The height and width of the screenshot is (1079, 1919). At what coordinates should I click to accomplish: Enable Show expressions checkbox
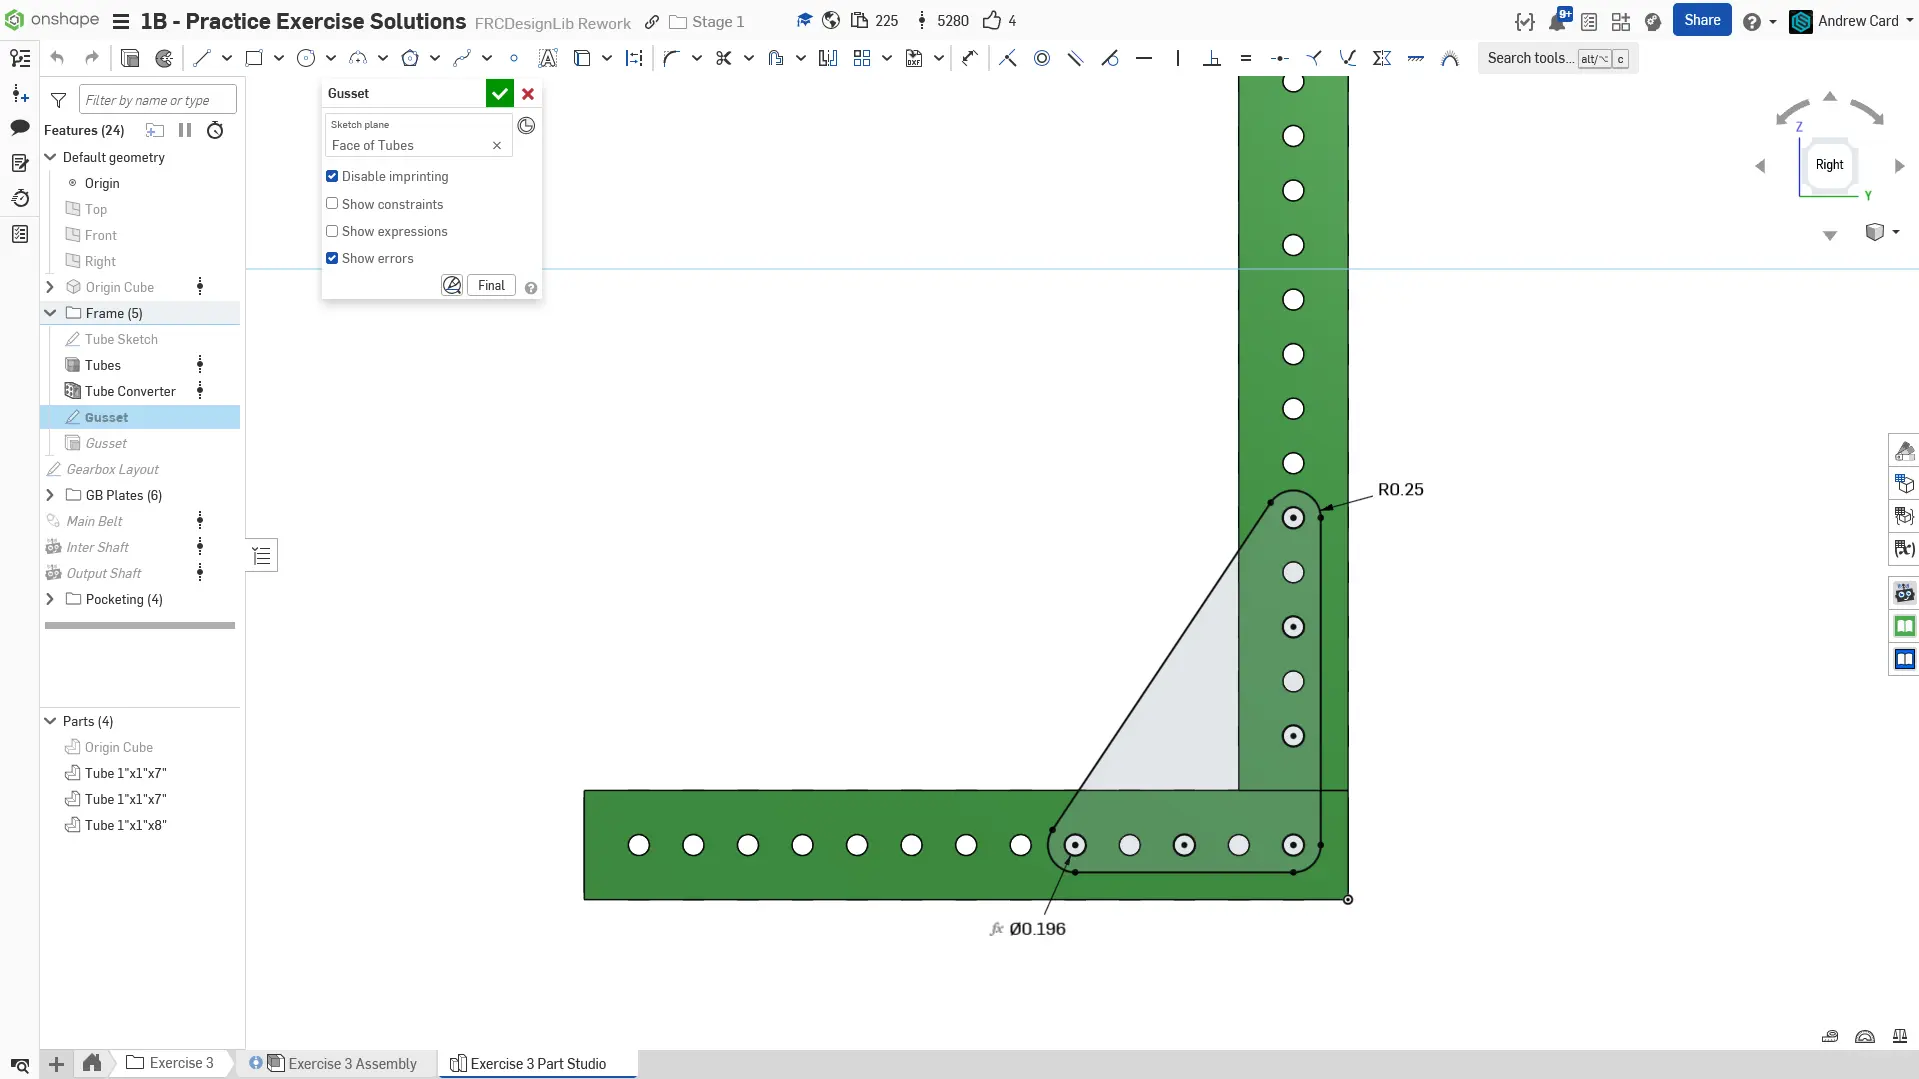coord(332,231)
